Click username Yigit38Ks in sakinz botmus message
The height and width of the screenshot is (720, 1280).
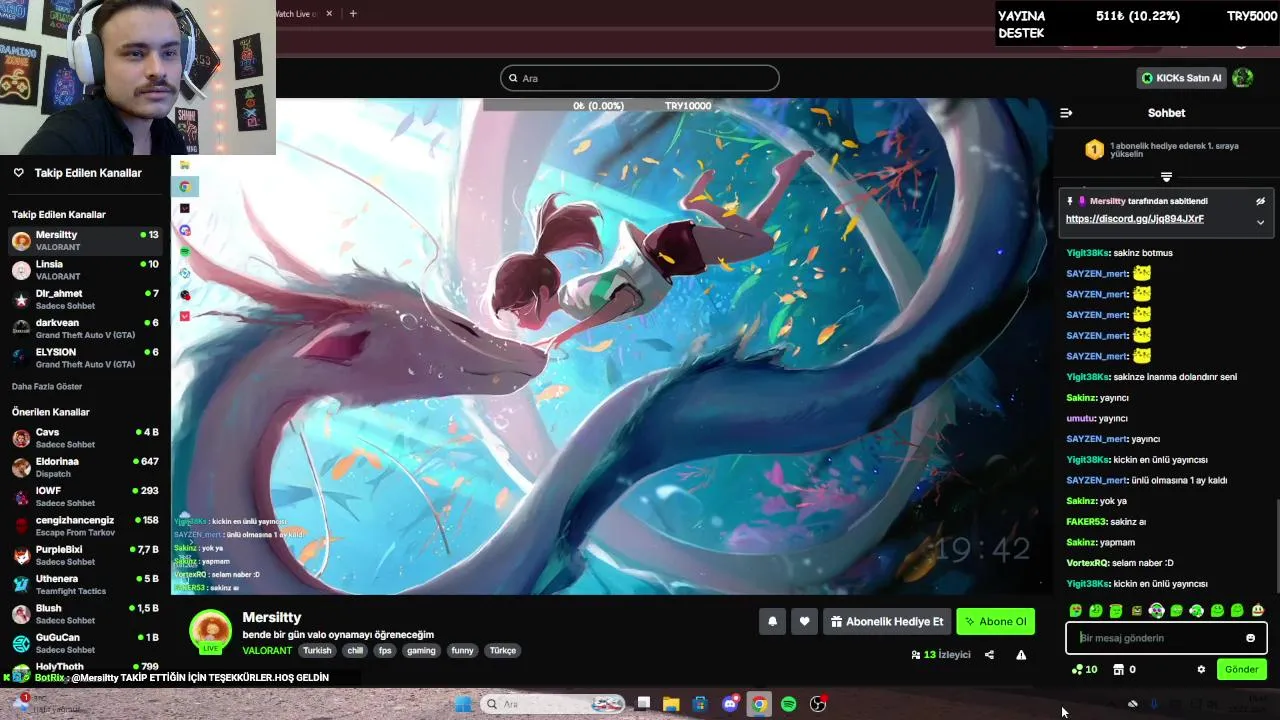[1088, 253]
